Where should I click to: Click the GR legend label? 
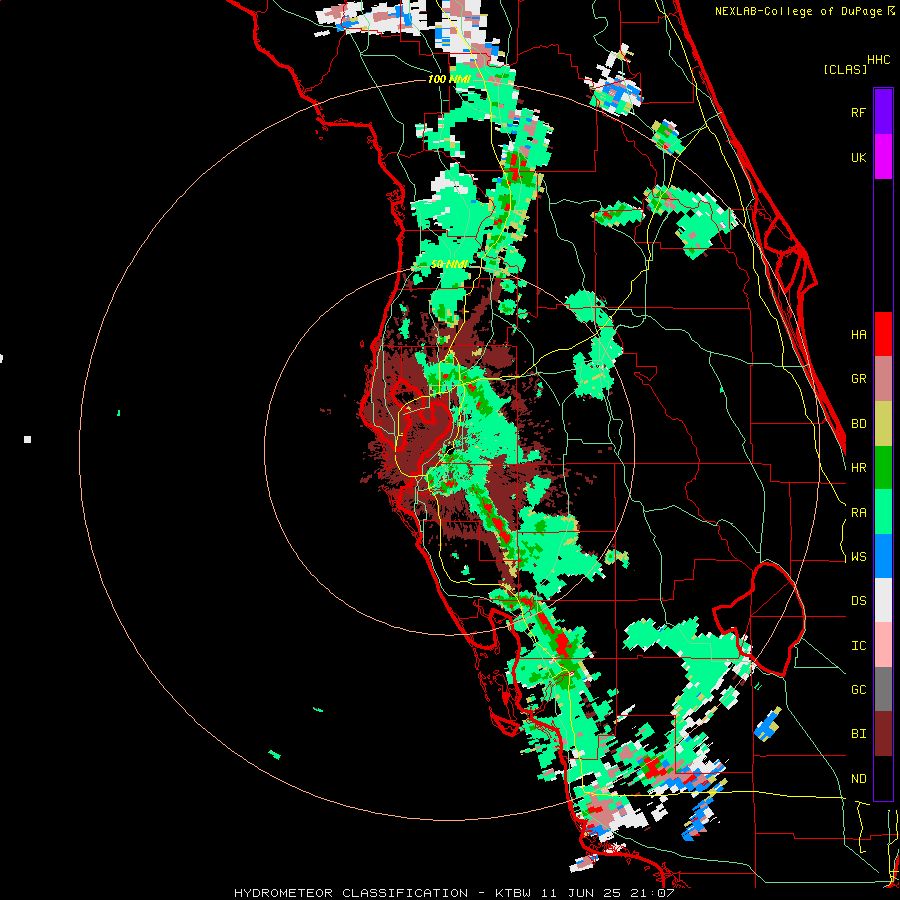point(858,379)
